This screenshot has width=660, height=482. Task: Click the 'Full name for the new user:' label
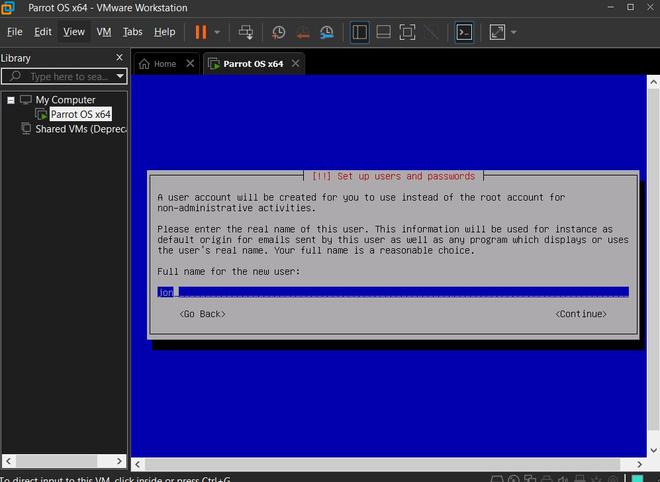[x=229, y=272]
